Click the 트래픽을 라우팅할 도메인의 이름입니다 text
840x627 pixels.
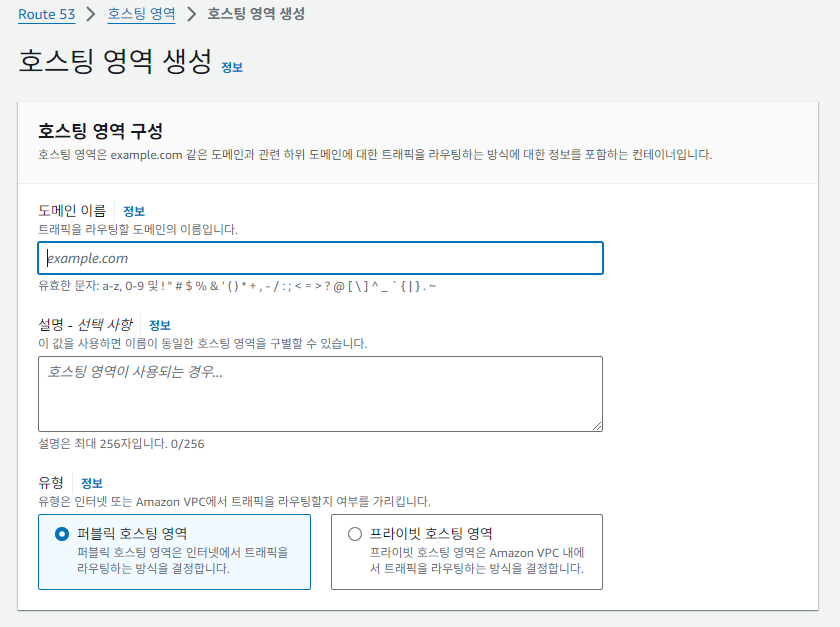[138, 229]
